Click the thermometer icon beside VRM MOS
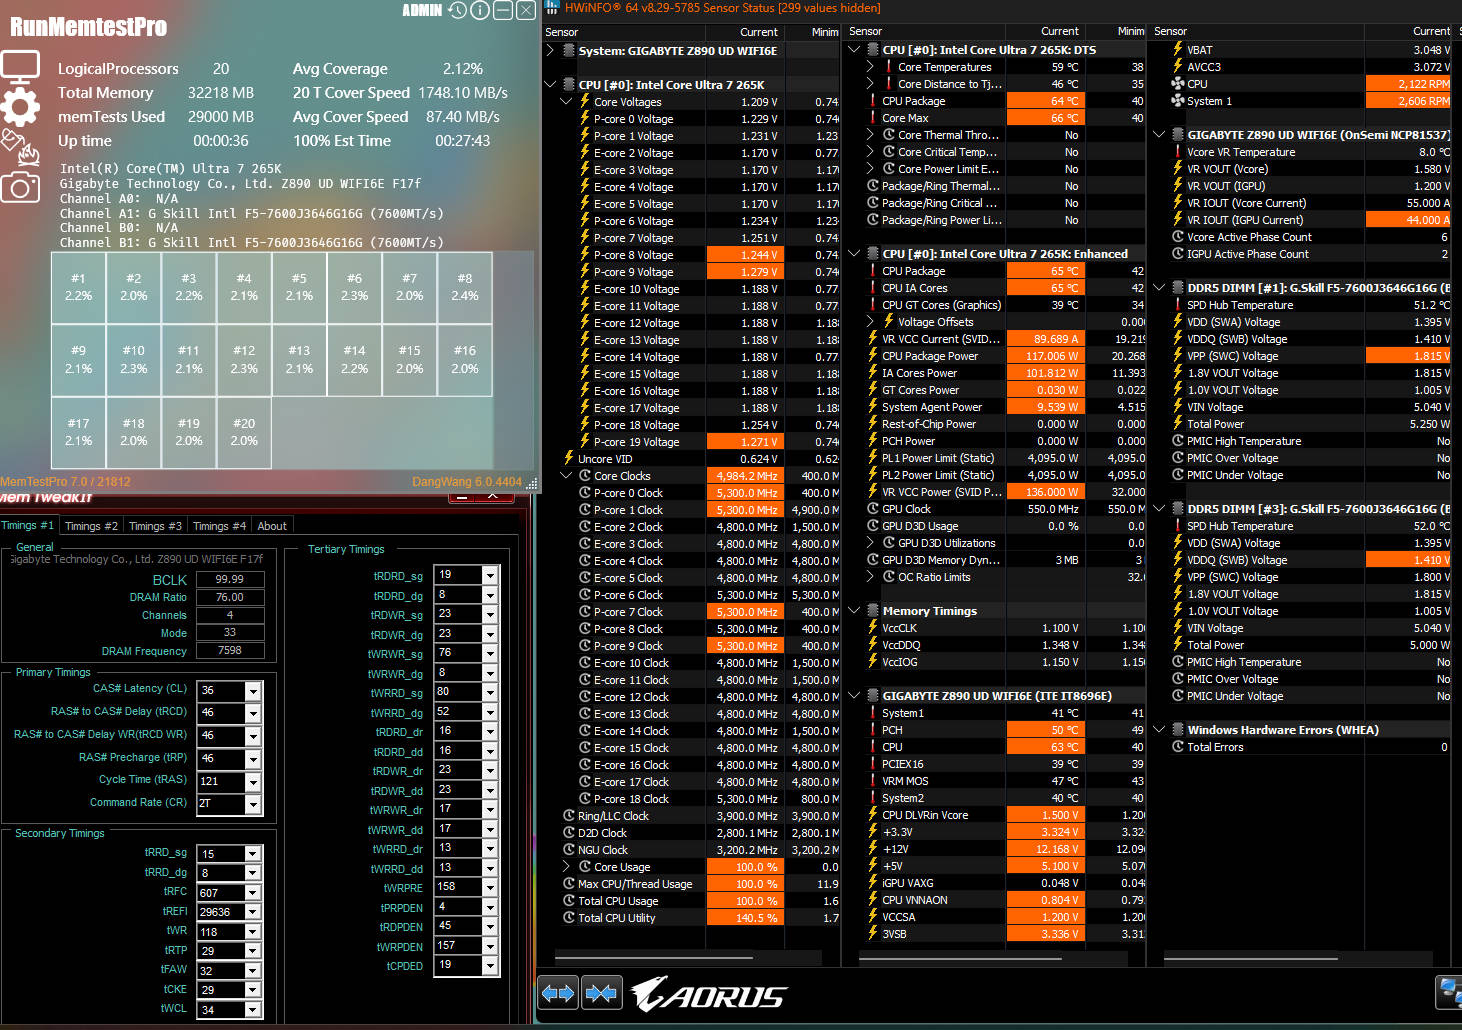Viewport: 1462px width, 1030px height. 873,781
